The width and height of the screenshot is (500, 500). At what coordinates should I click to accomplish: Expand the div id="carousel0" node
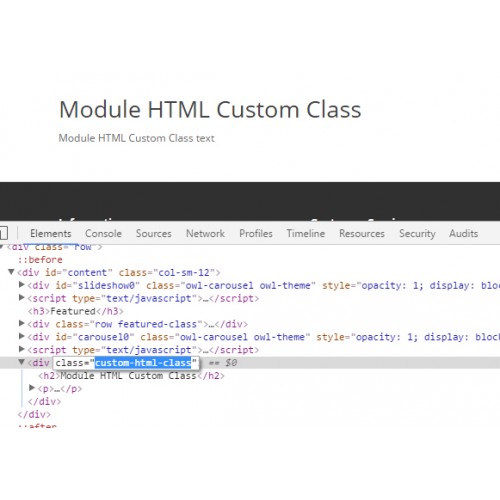[22, 336]
